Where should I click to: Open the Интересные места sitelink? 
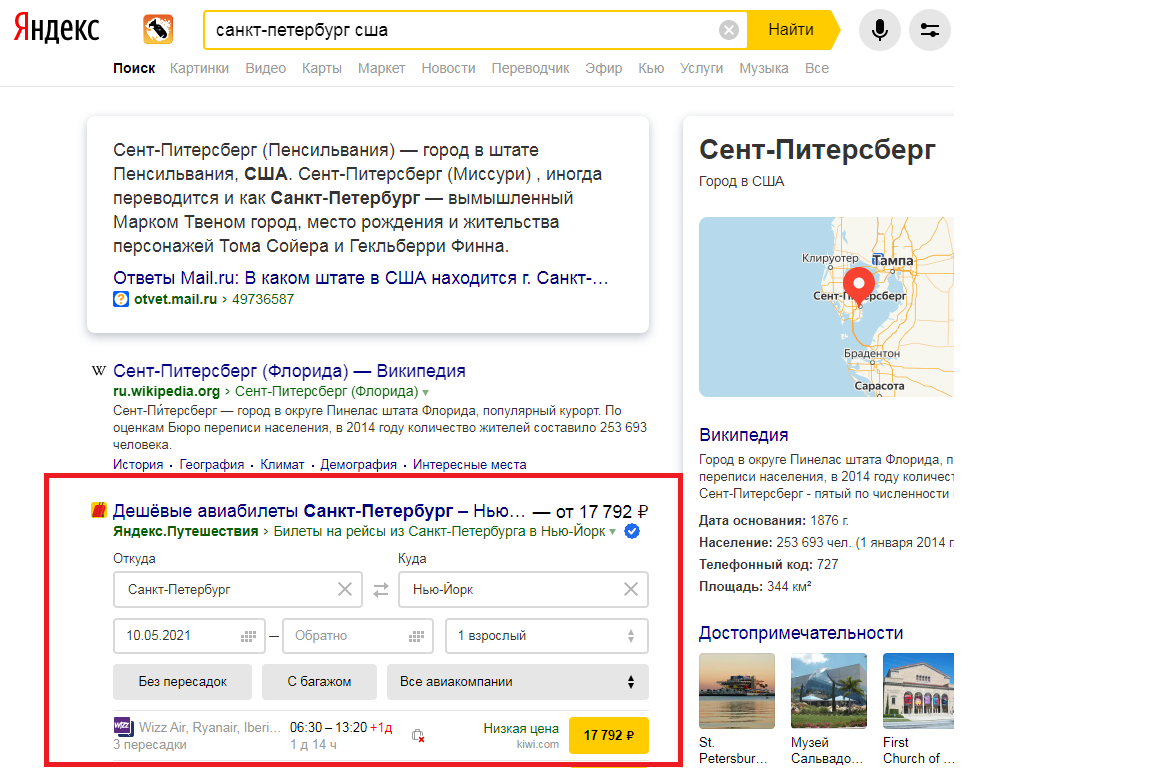pos(469,464)
